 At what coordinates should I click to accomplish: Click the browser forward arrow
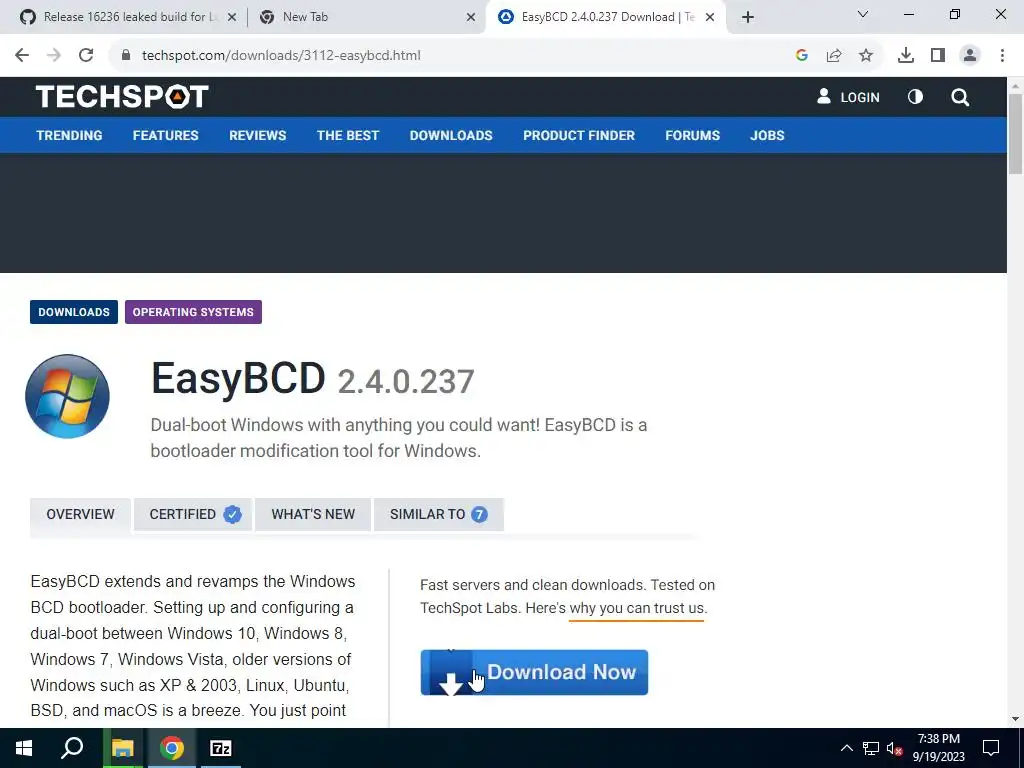coord(54,56)
